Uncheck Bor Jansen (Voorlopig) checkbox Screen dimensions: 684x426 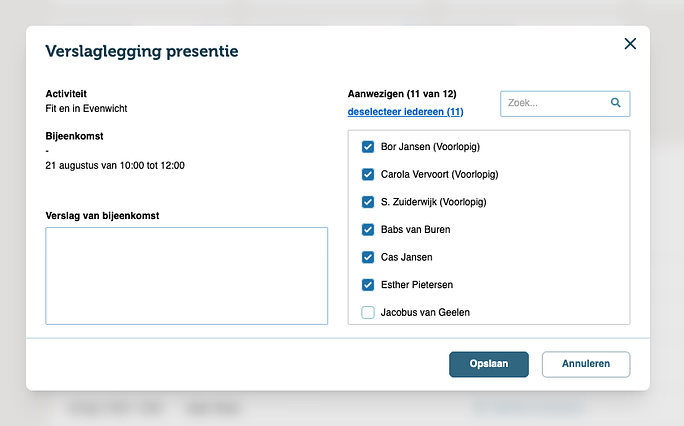368,147
